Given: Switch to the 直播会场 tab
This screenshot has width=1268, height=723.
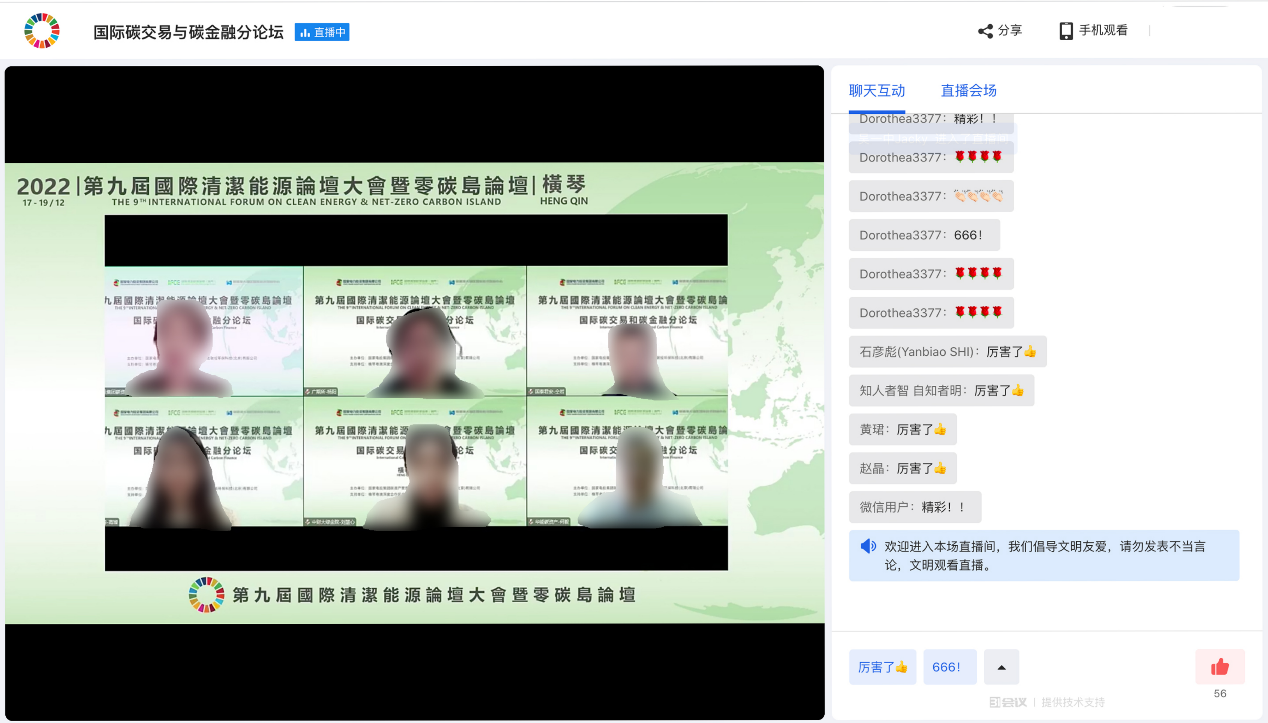Looking at the screenshot, I should (966, 89).
